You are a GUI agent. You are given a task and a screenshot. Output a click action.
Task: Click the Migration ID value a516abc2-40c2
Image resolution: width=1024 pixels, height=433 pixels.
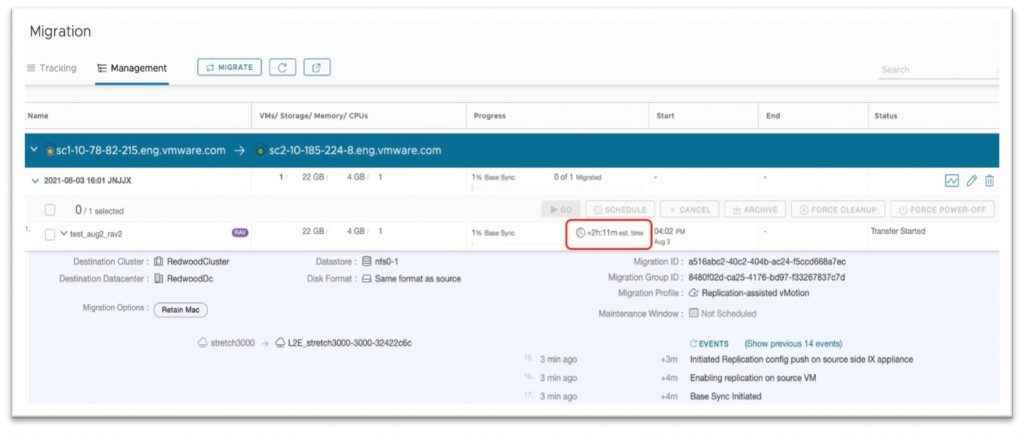point(767,262)
